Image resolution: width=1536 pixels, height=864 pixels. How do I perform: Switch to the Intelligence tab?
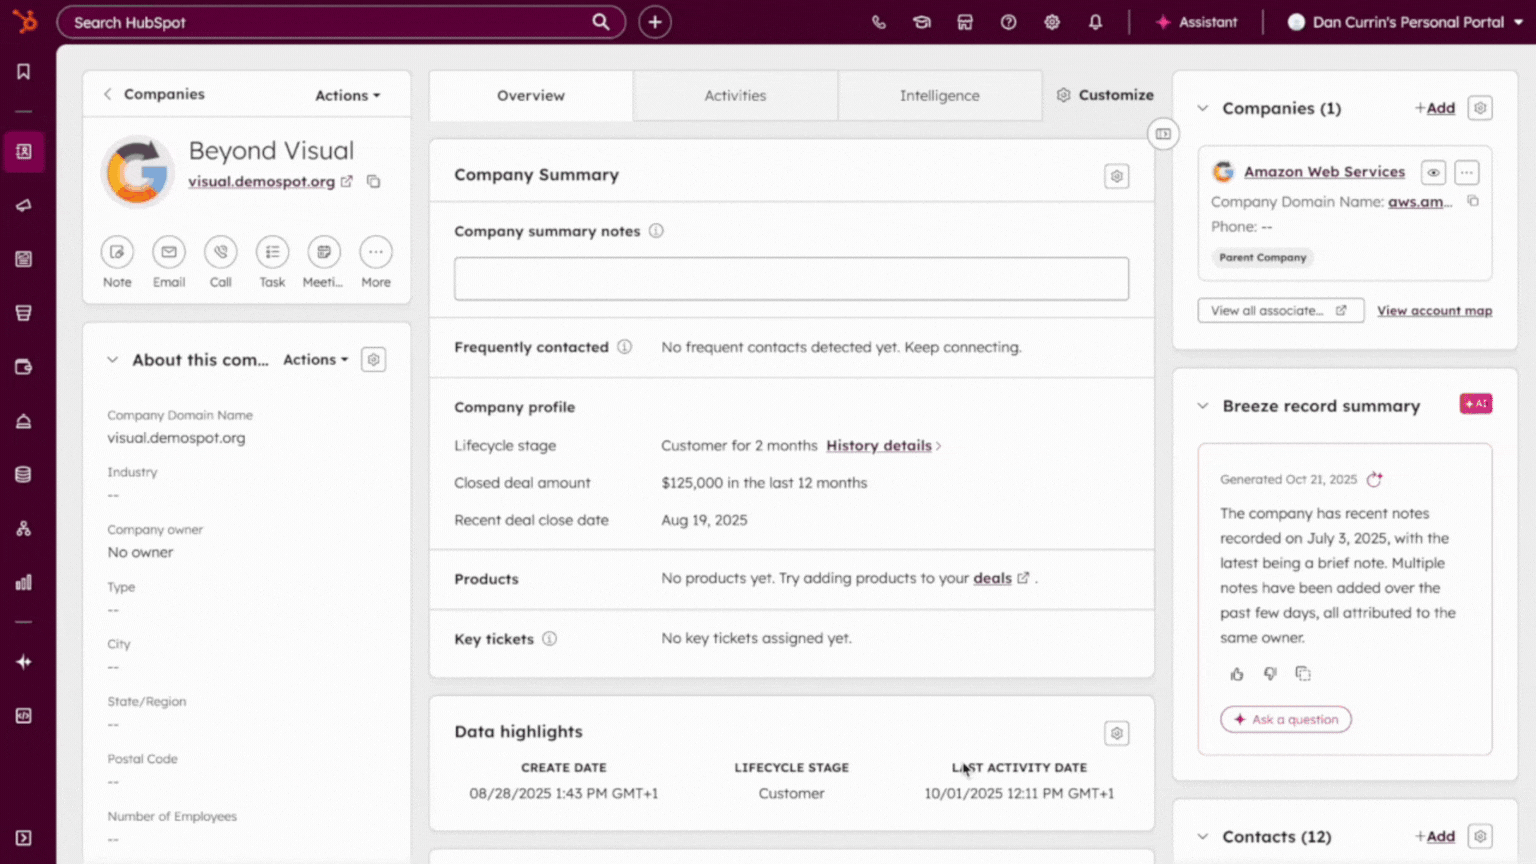(x=939, y=96)
